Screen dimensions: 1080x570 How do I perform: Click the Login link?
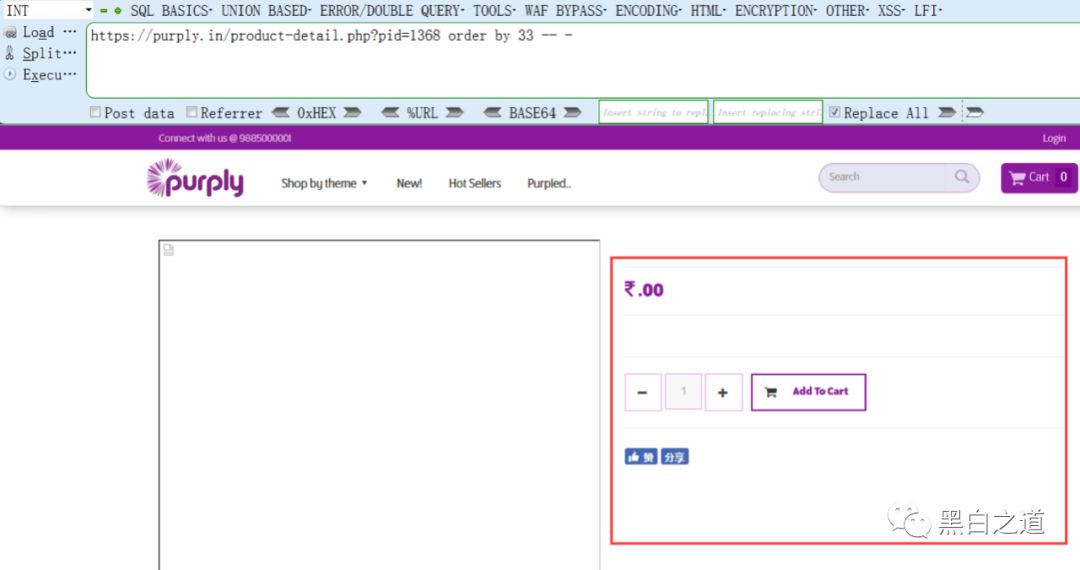(x=1054, y=138)
